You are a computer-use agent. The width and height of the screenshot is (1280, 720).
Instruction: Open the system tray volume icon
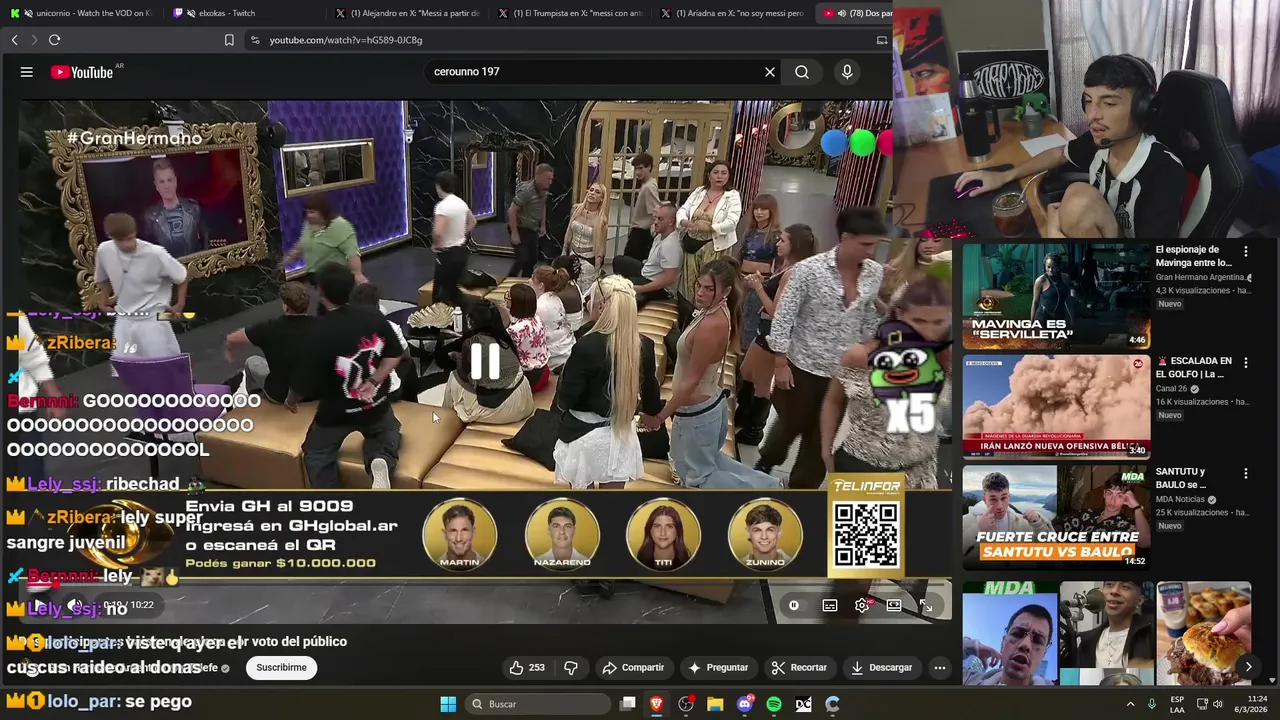[x=1218, y=704]
